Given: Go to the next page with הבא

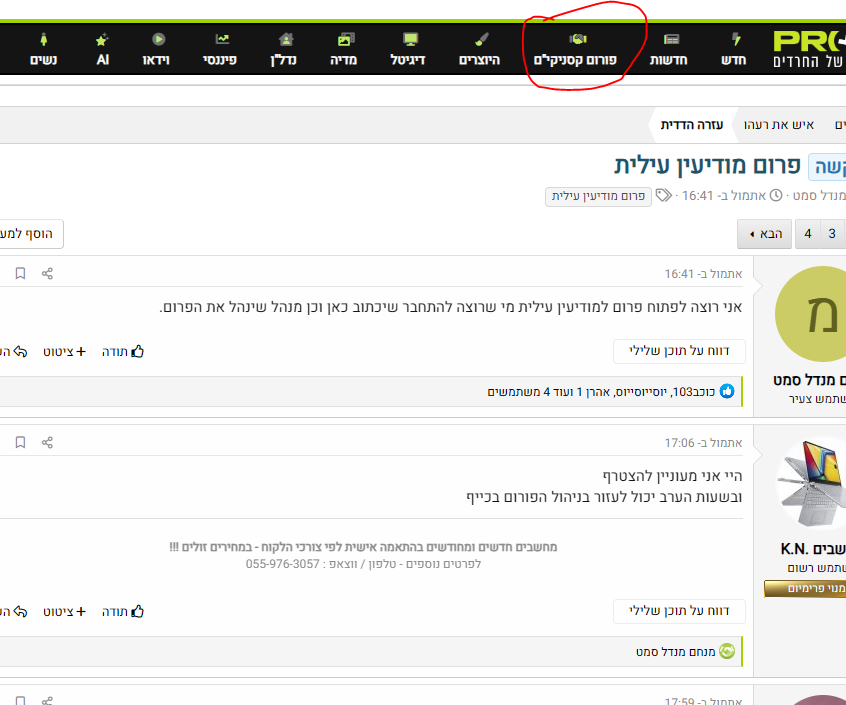Looking at the screenshot, I should click(x=765, y=234).
